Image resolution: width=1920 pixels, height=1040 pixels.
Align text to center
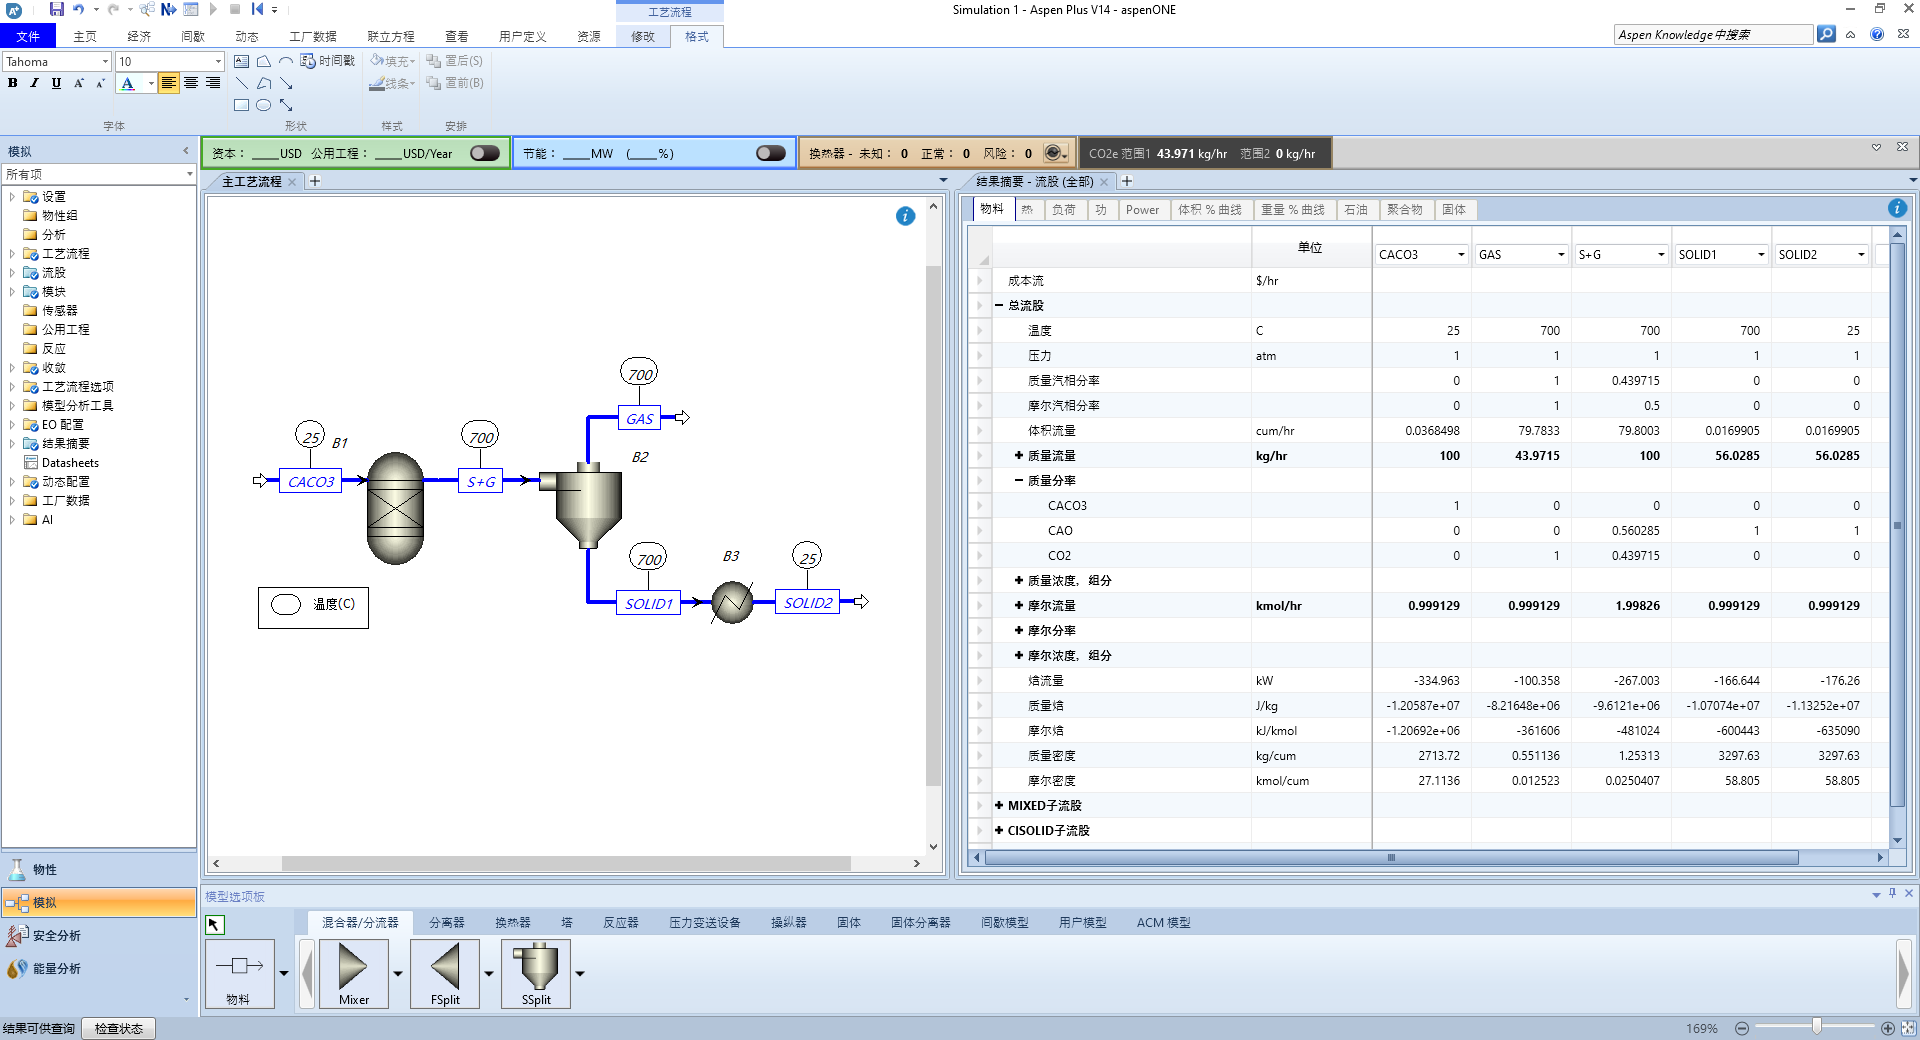[191, 83]
